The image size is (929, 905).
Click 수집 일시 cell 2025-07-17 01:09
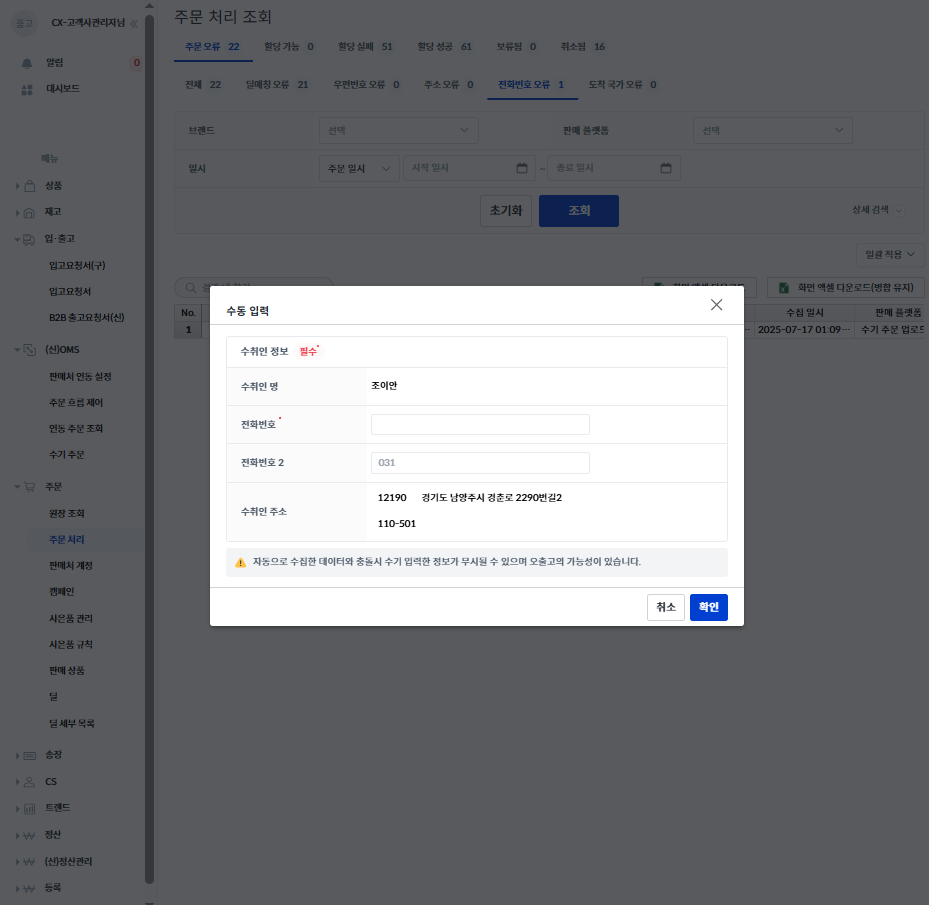(x=804, y=330)
